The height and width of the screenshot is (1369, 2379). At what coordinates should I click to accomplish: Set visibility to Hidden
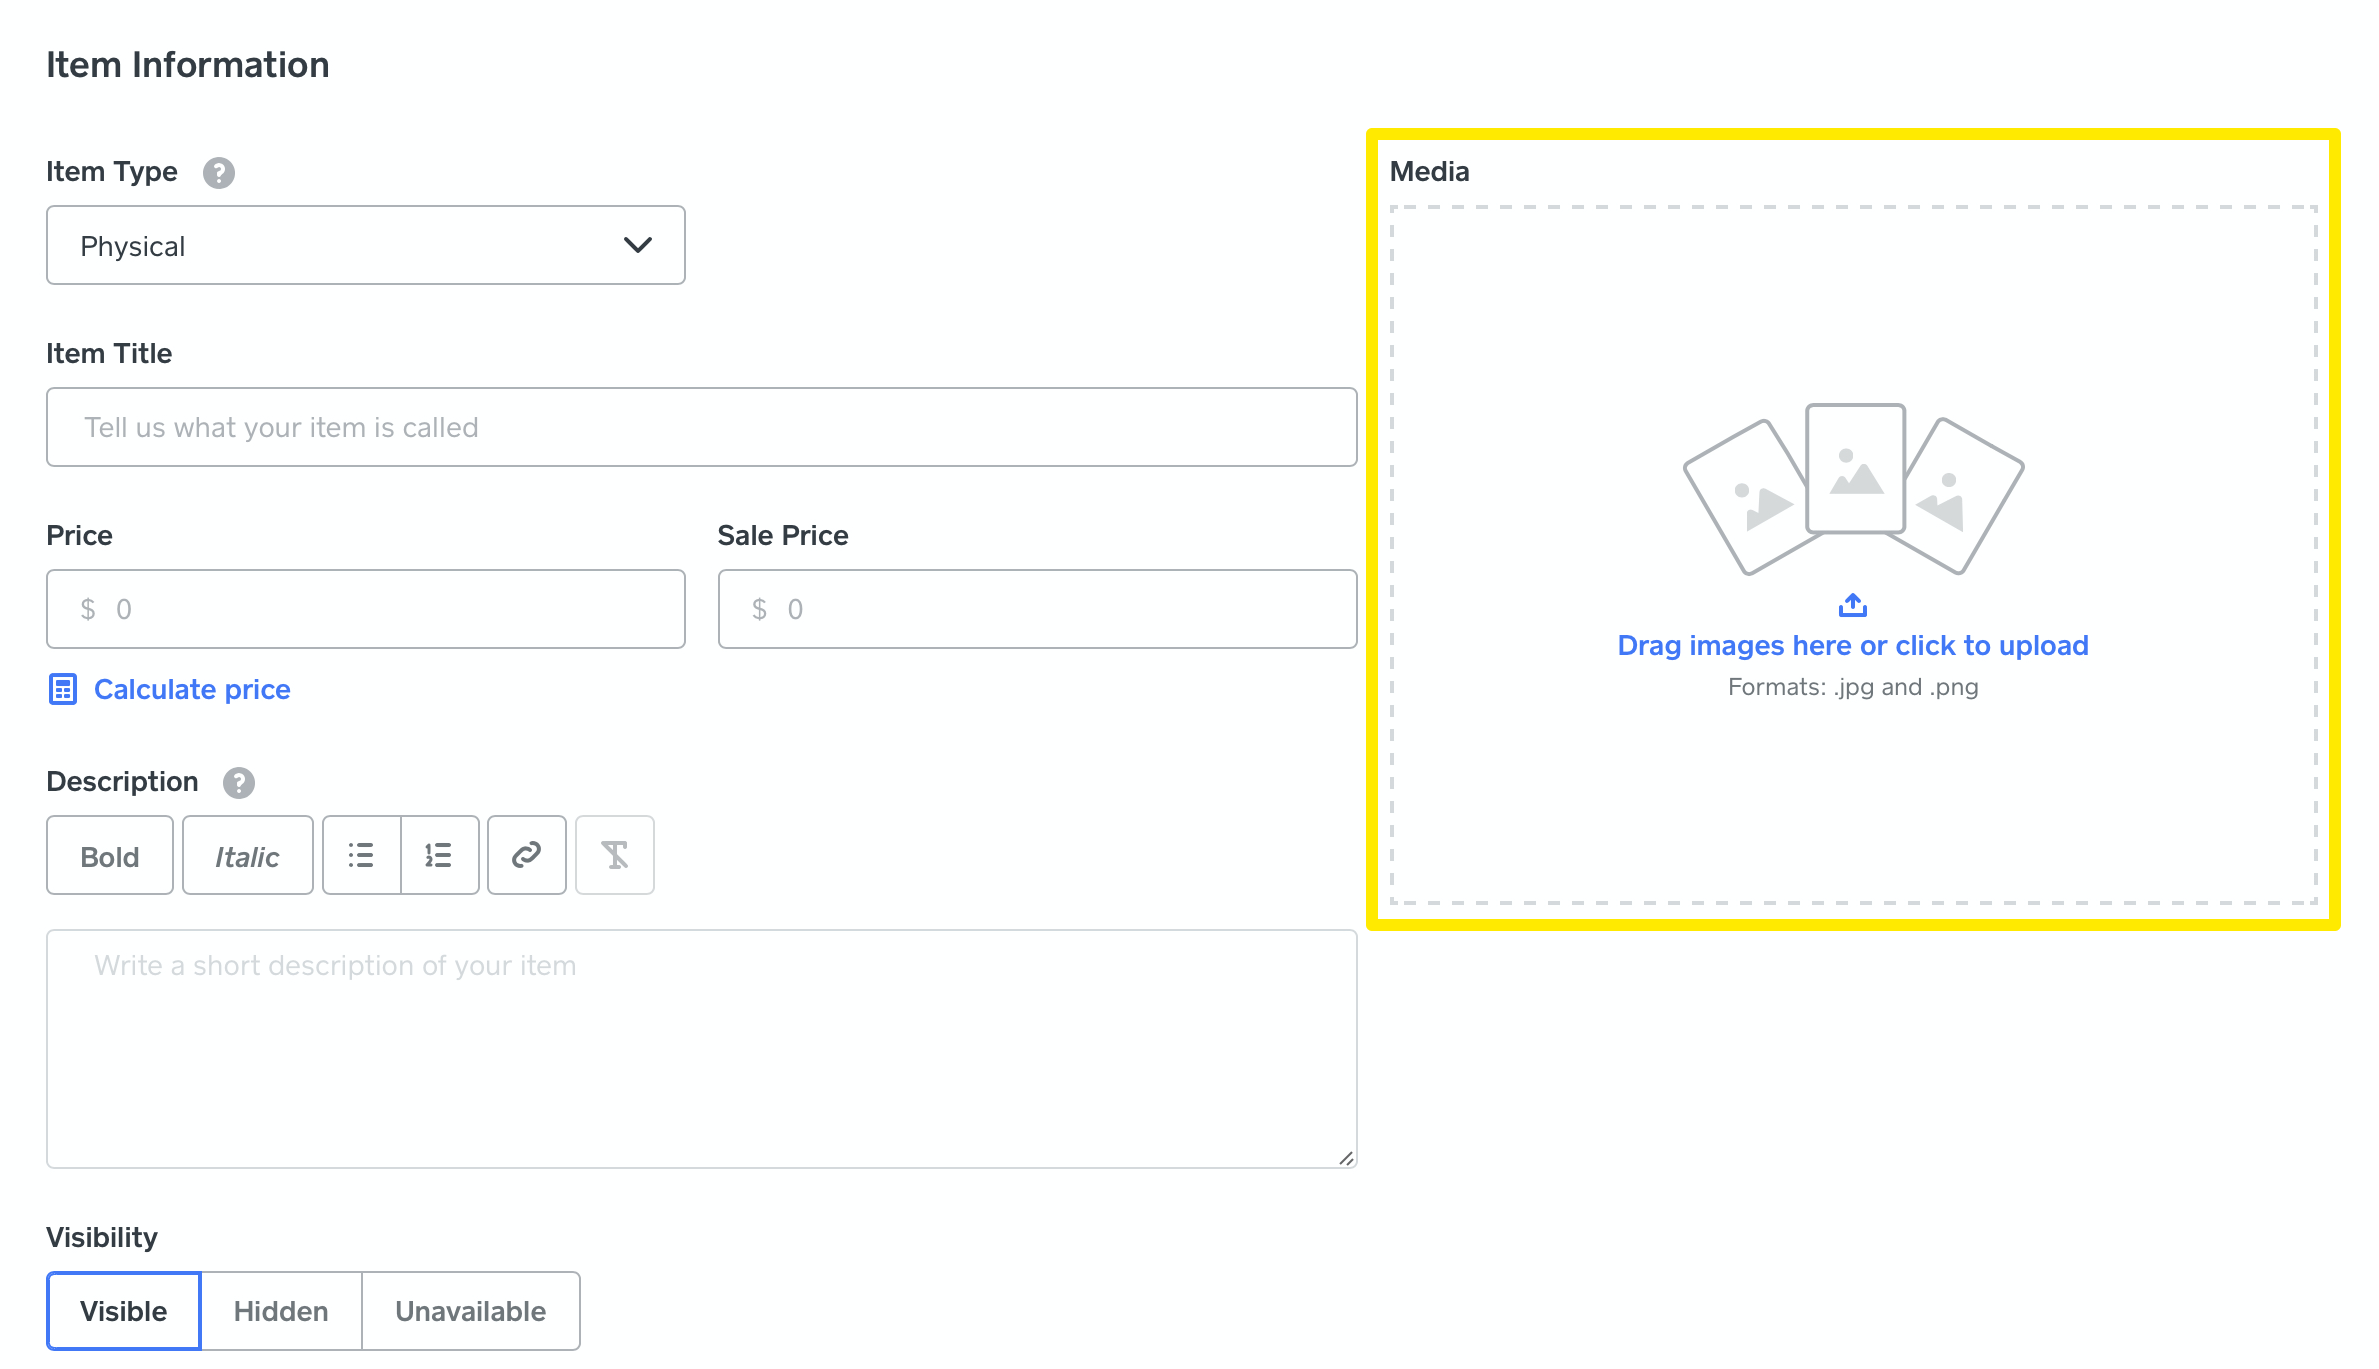point(281,1311)
